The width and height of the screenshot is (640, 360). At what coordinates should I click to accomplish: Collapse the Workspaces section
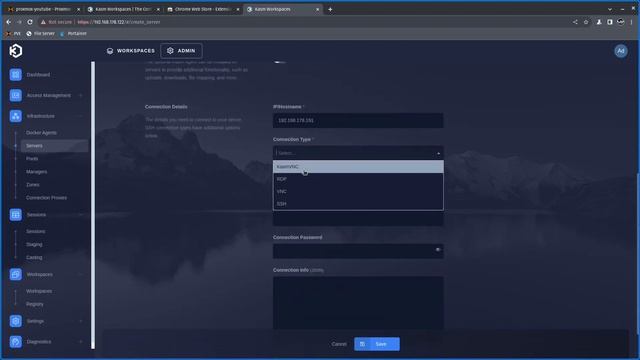[80, 274]
